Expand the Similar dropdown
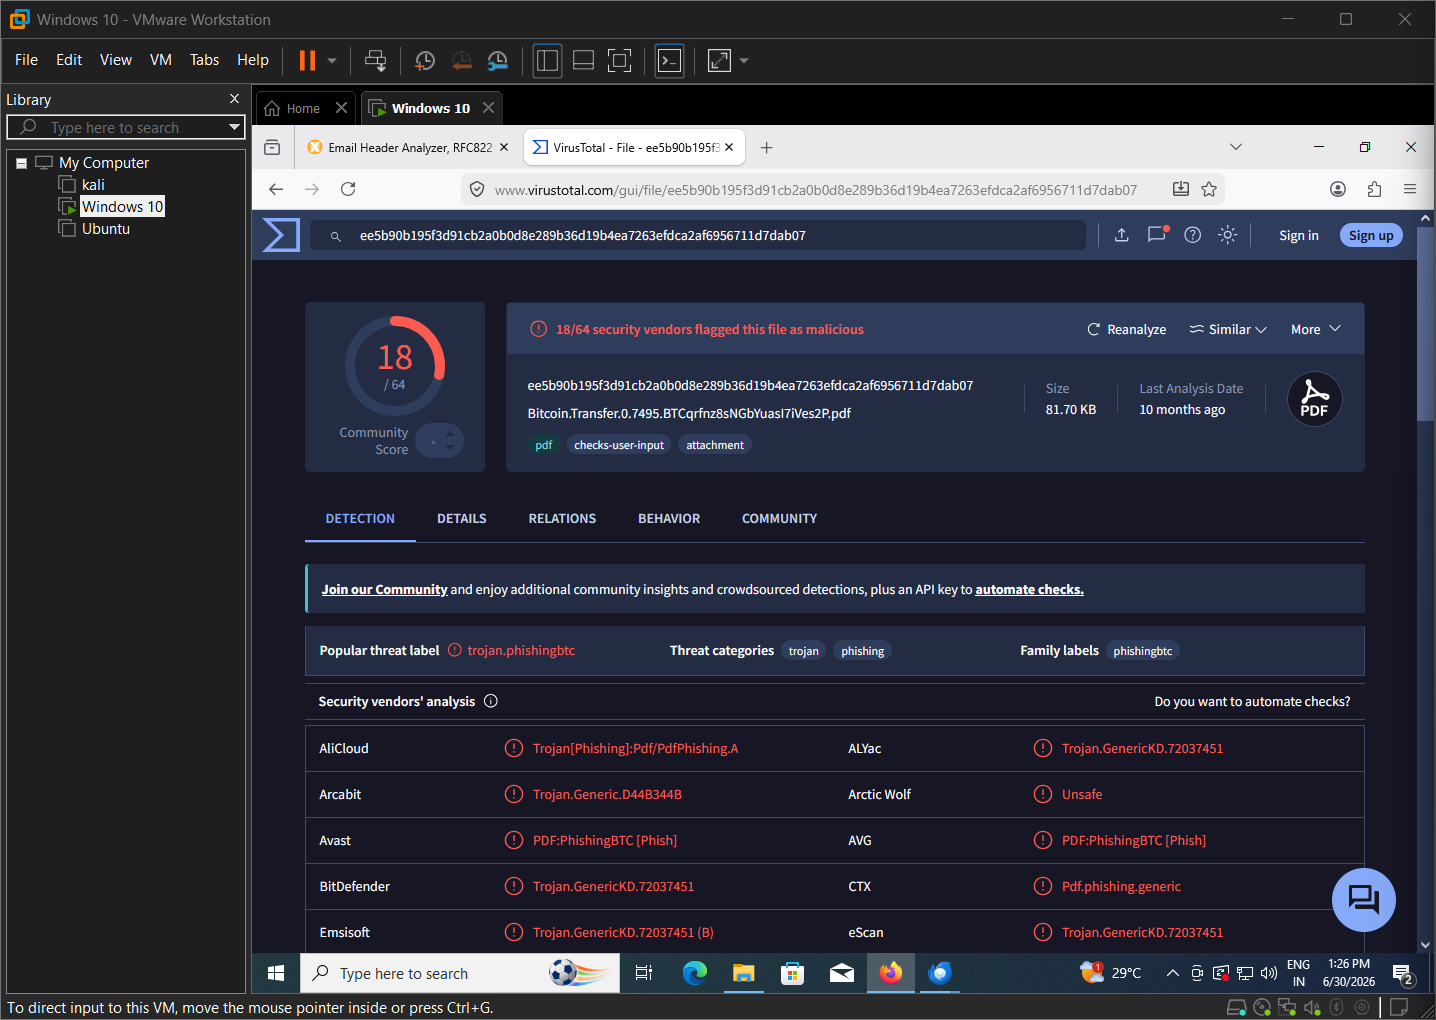This screenshot has height=1020, width=1436. point(1228,329)
